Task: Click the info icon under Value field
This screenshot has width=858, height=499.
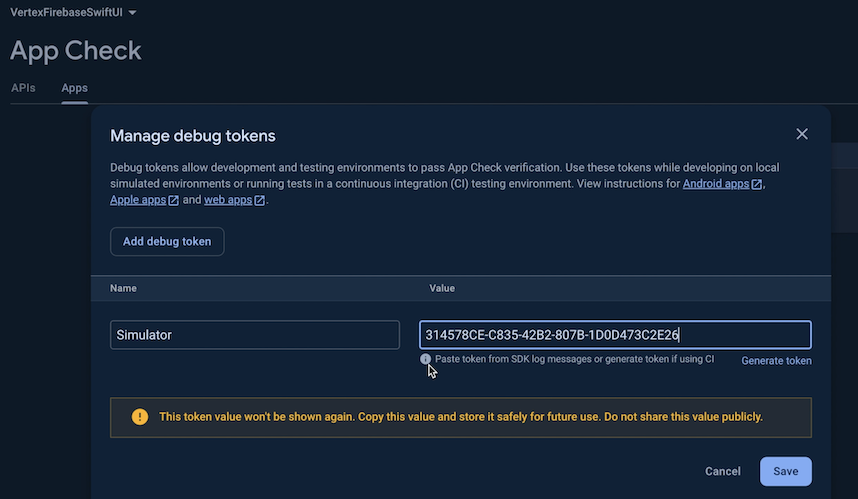Action: [x=426, y=359]
